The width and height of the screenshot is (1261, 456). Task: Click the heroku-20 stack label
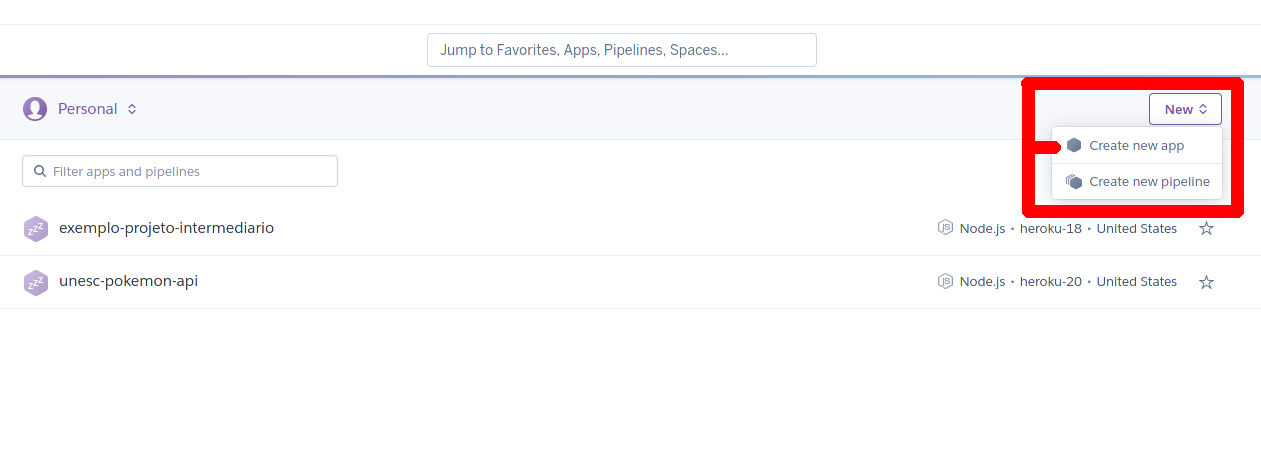1050,281
